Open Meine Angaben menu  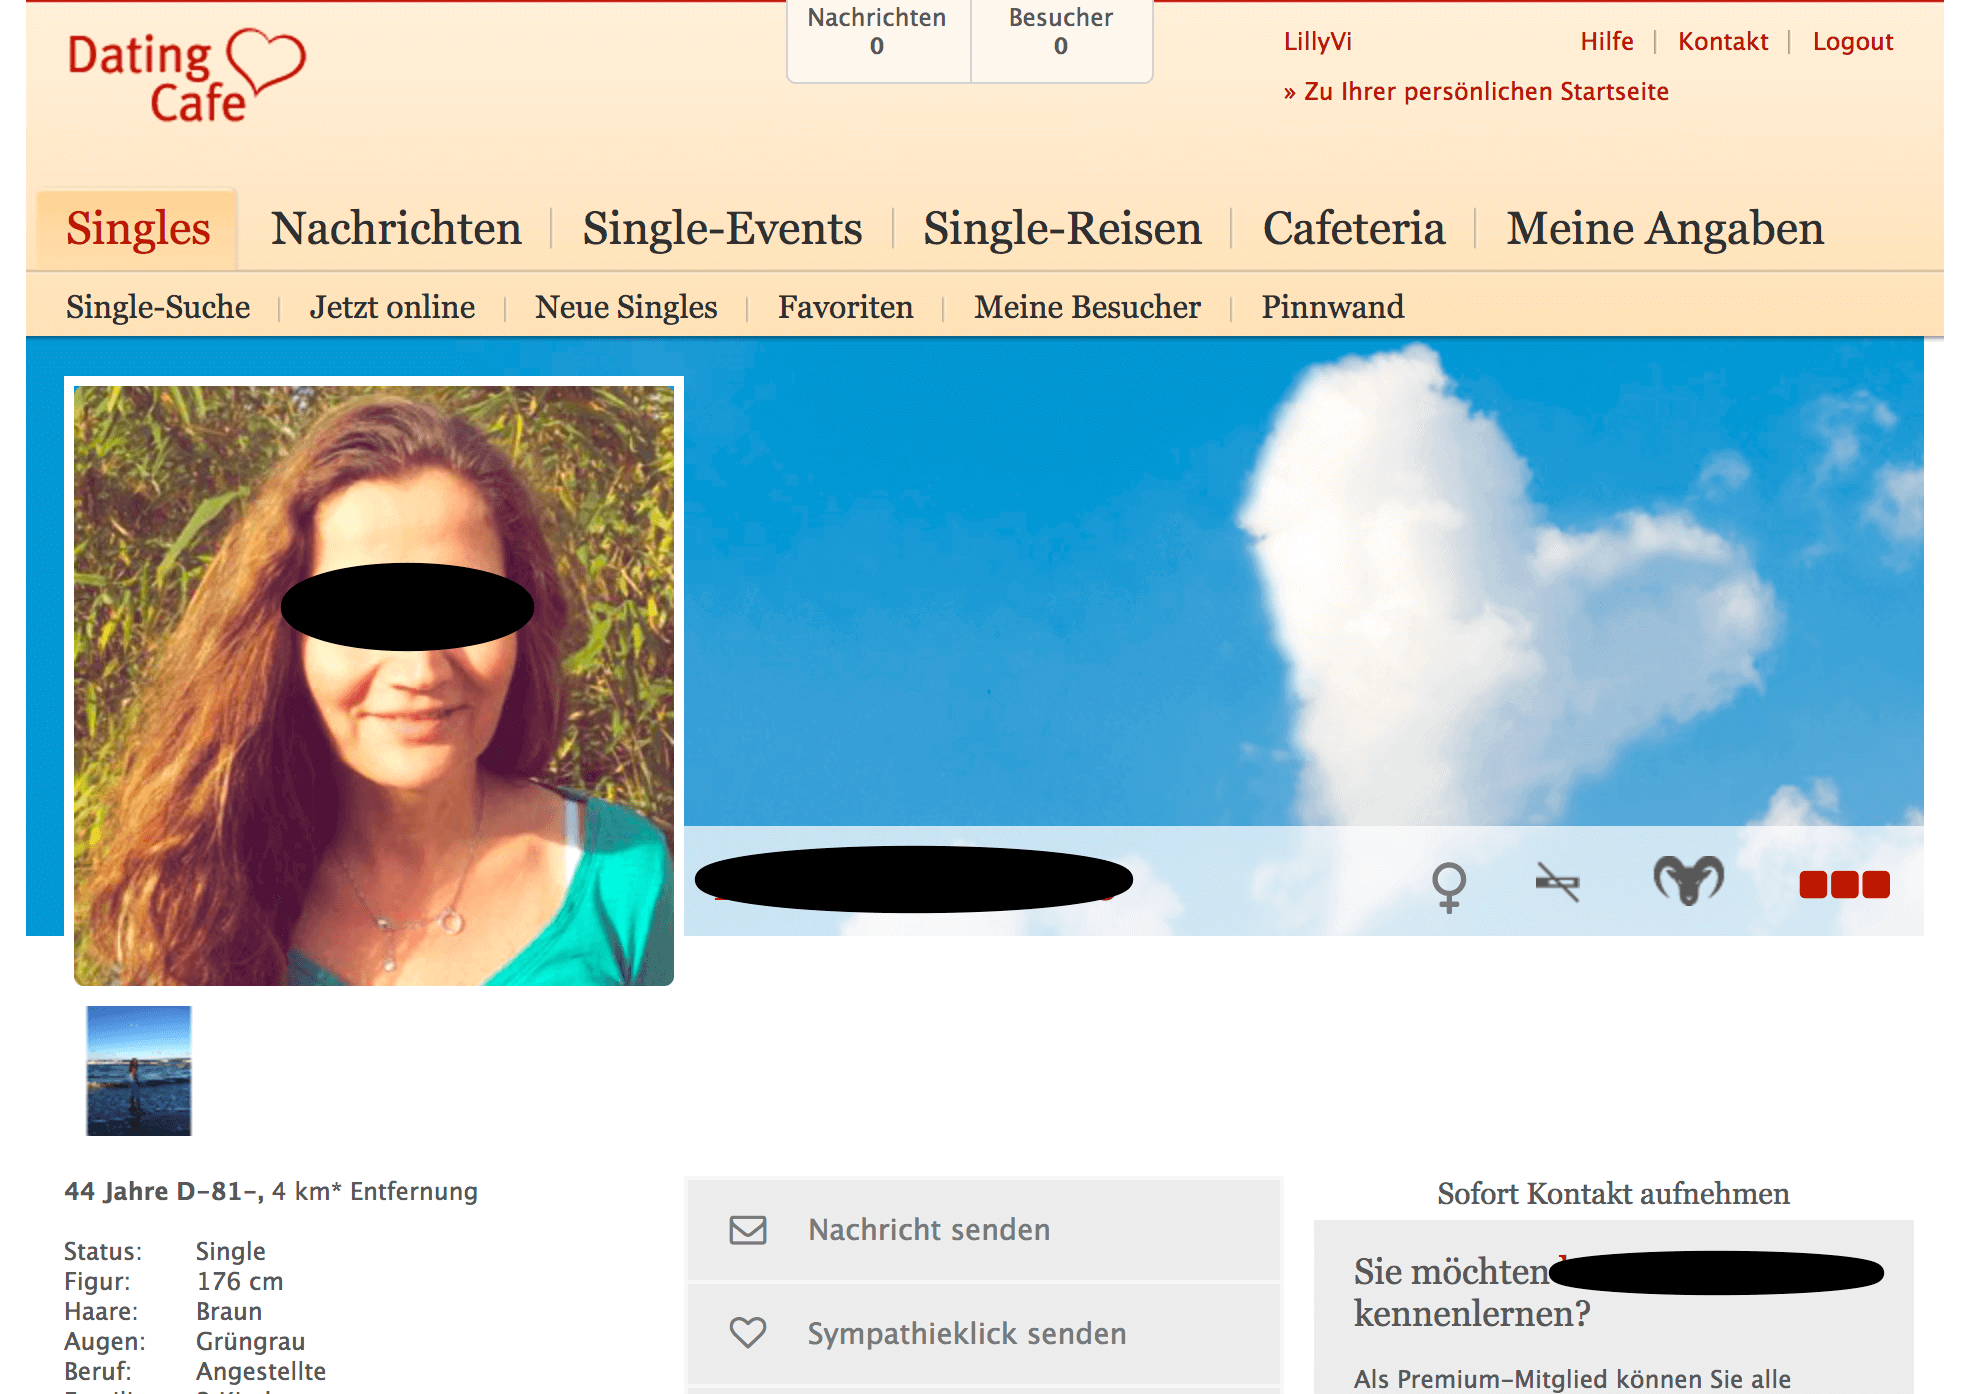1665,228
